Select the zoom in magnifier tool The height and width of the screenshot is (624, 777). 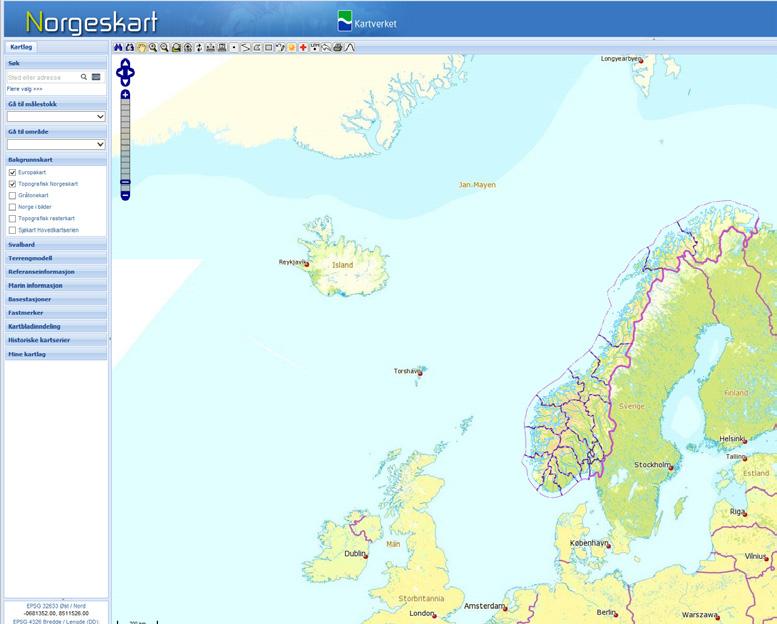coord(153,48)
